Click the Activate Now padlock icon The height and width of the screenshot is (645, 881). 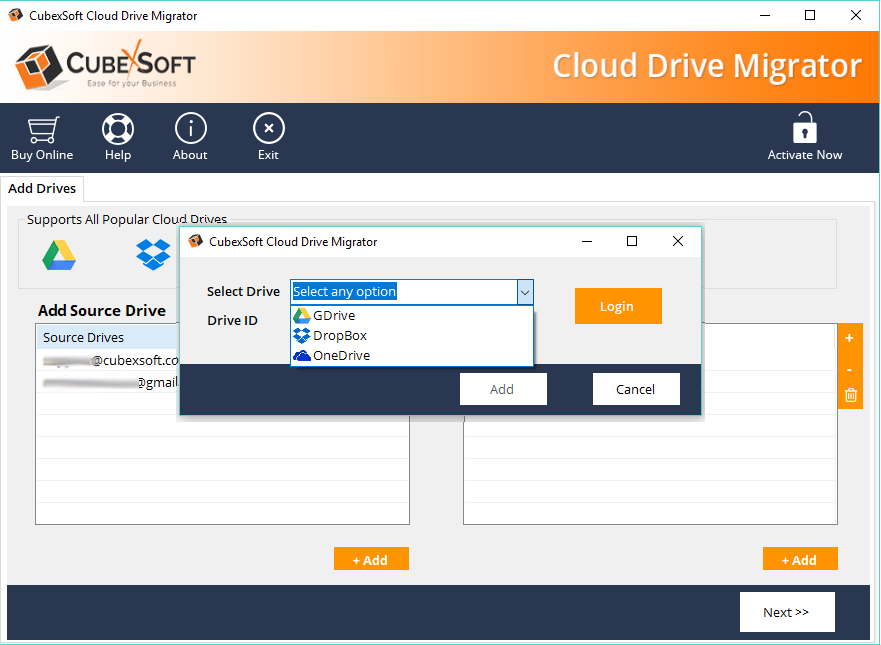point(804,129)
